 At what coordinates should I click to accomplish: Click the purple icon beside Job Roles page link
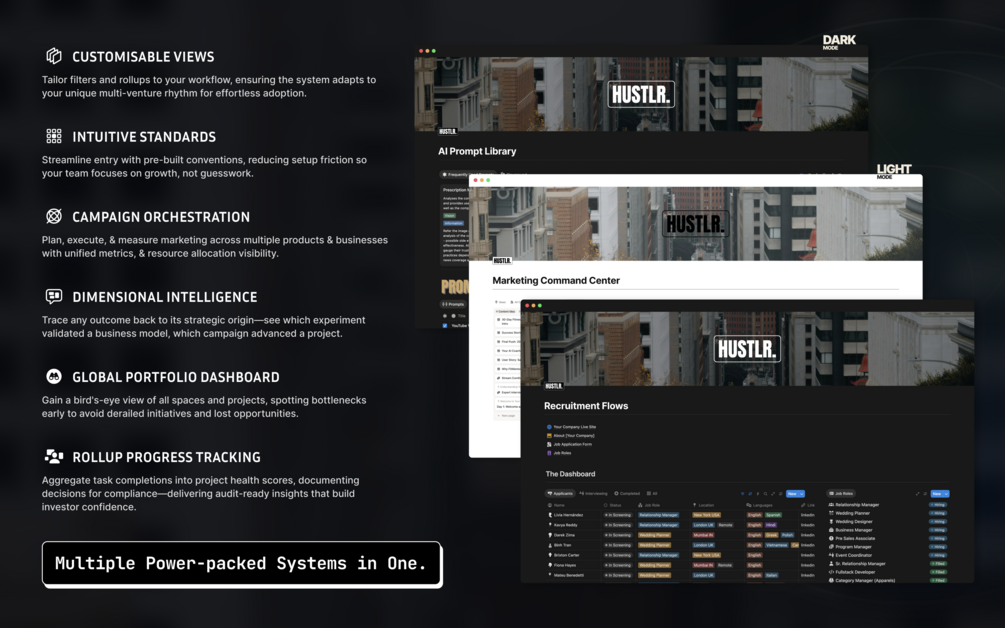549,452
